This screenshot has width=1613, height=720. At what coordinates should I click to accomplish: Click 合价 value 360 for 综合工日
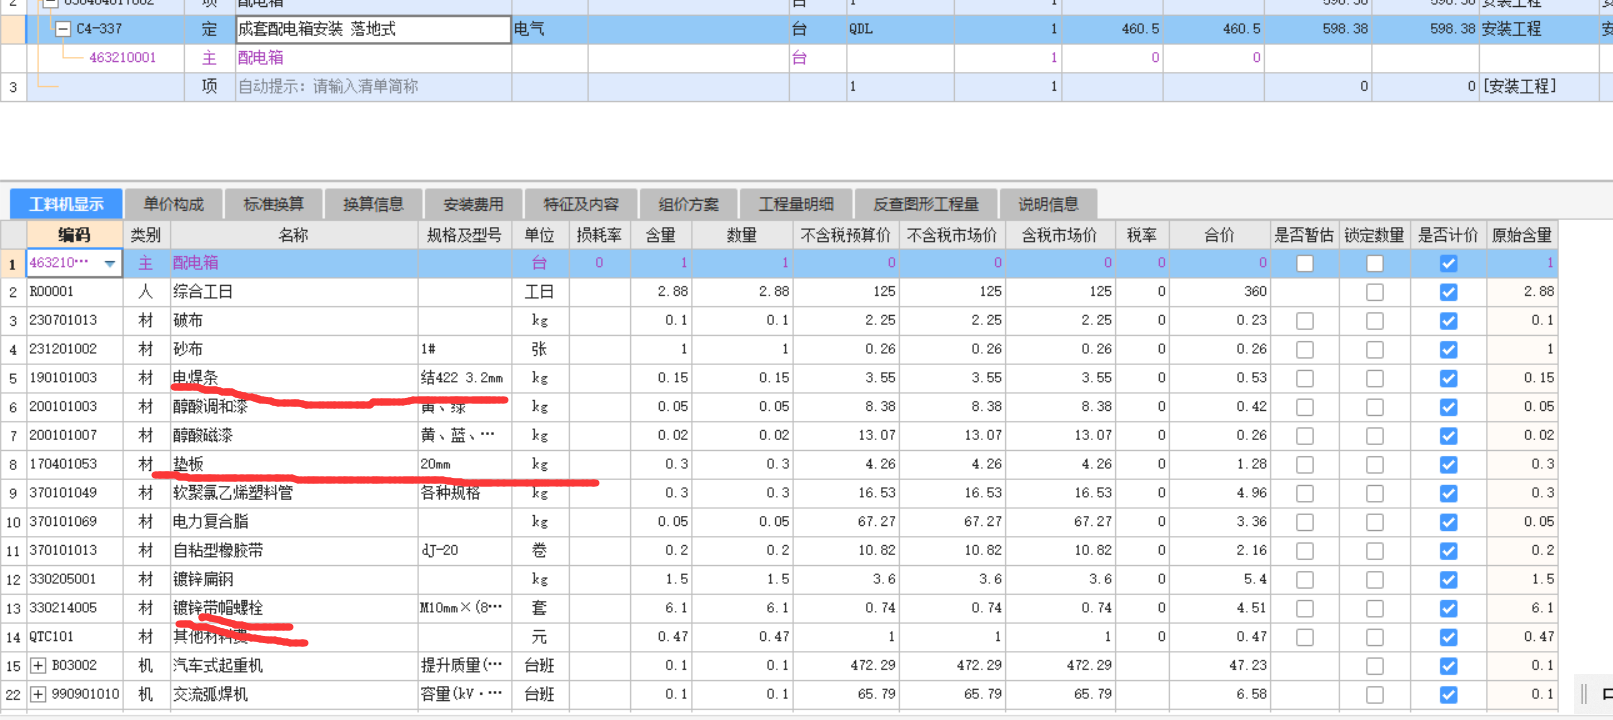tap(1219, 292)
